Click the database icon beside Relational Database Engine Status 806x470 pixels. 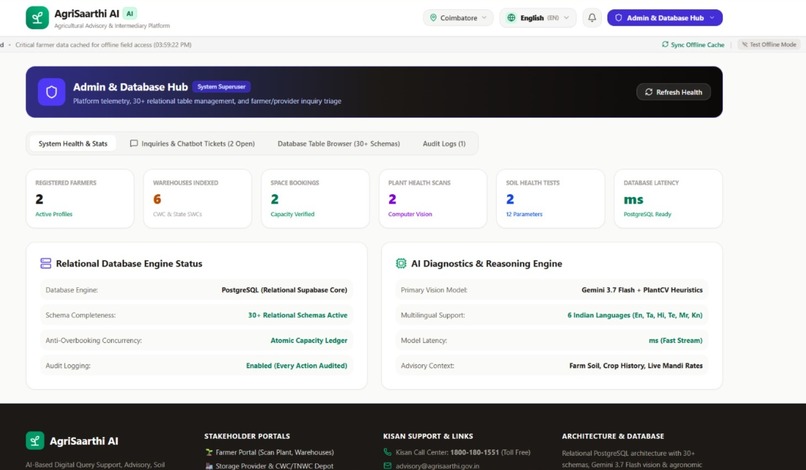click(46, 263)
